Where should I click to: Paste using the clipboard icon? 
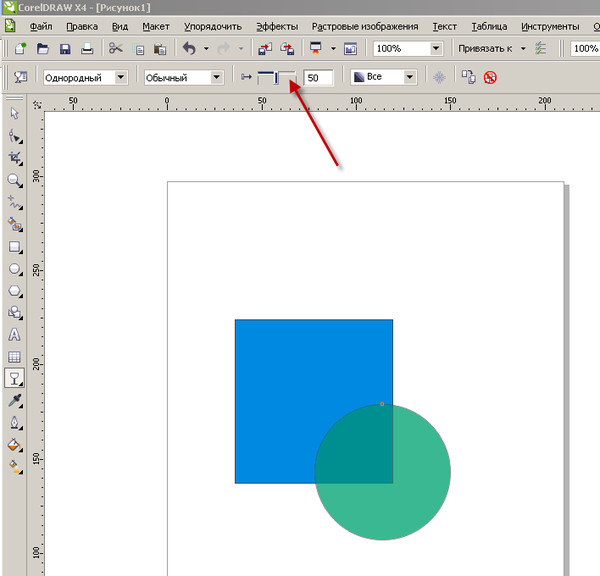[x=160, y=49]
